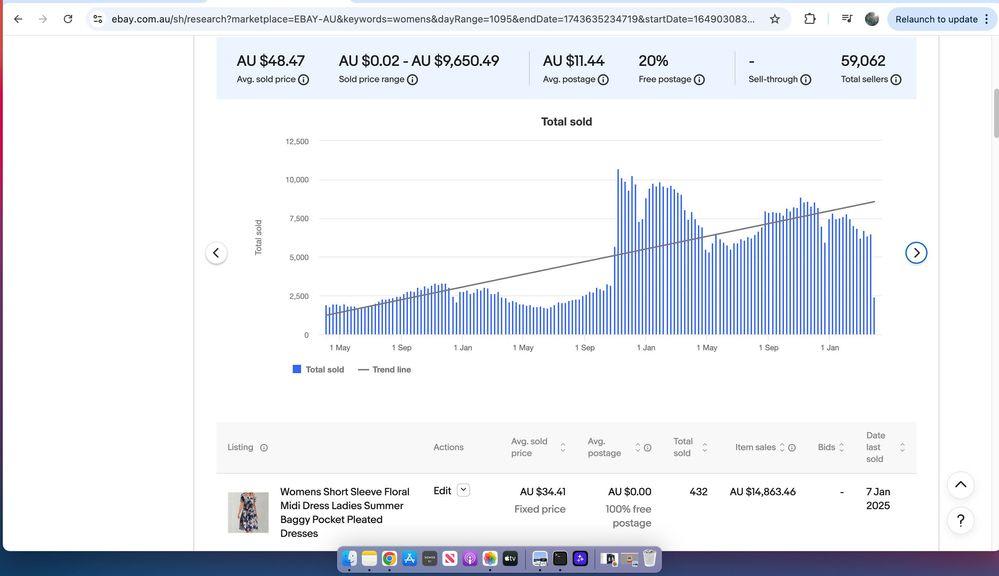This screenshot has width=999, height=576.
Task: Click the AU $14,863.46 item sales value
Action: pos(763,492)
